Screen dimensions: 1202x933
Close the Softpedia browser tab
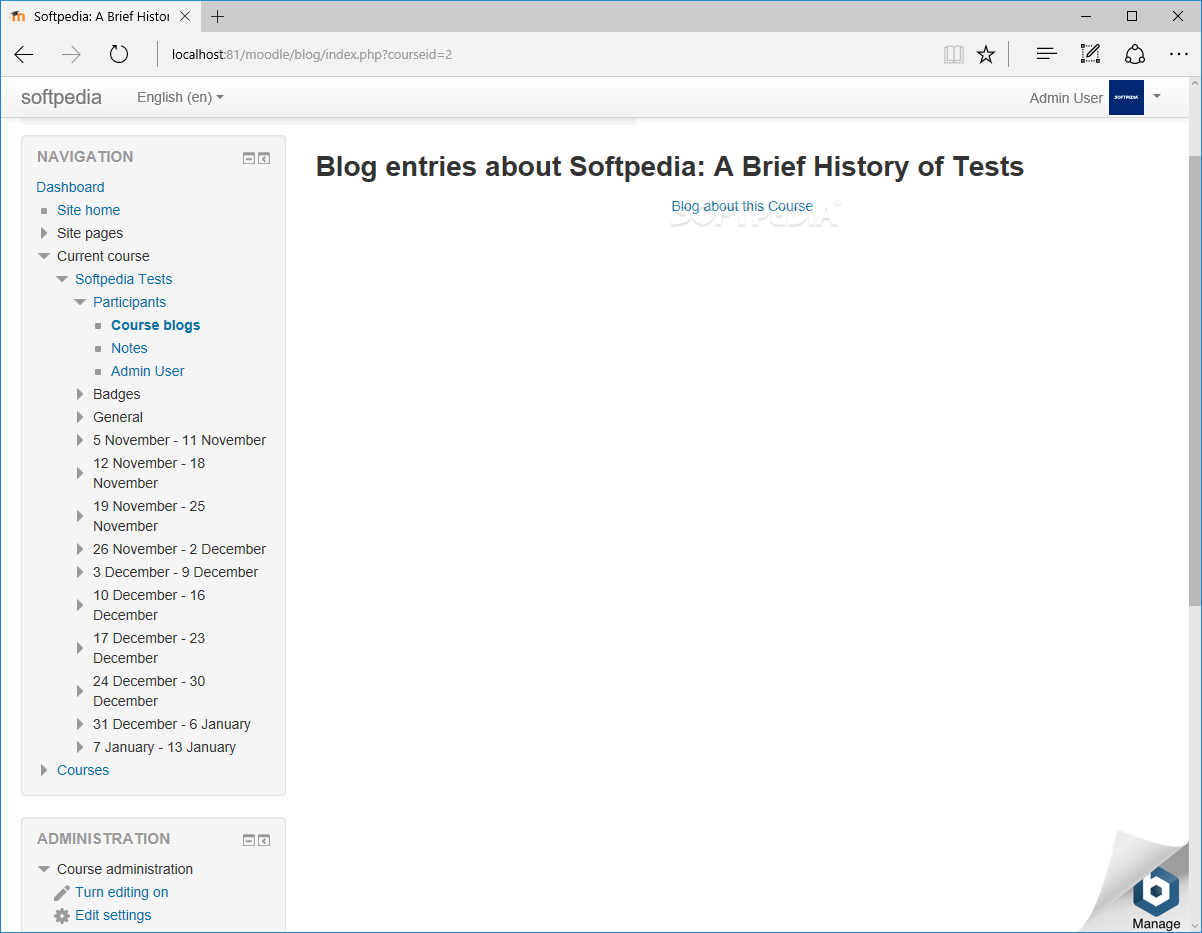click(x=185, y=16)
